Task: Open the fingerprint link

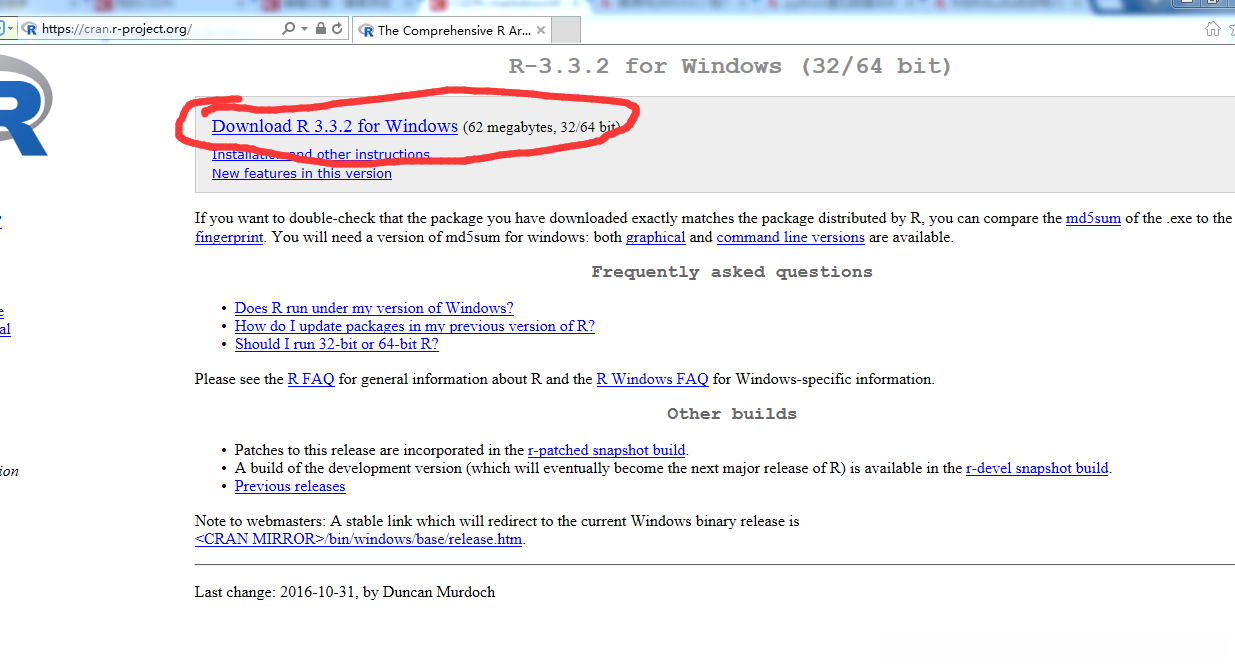Action: click(229, 237)
